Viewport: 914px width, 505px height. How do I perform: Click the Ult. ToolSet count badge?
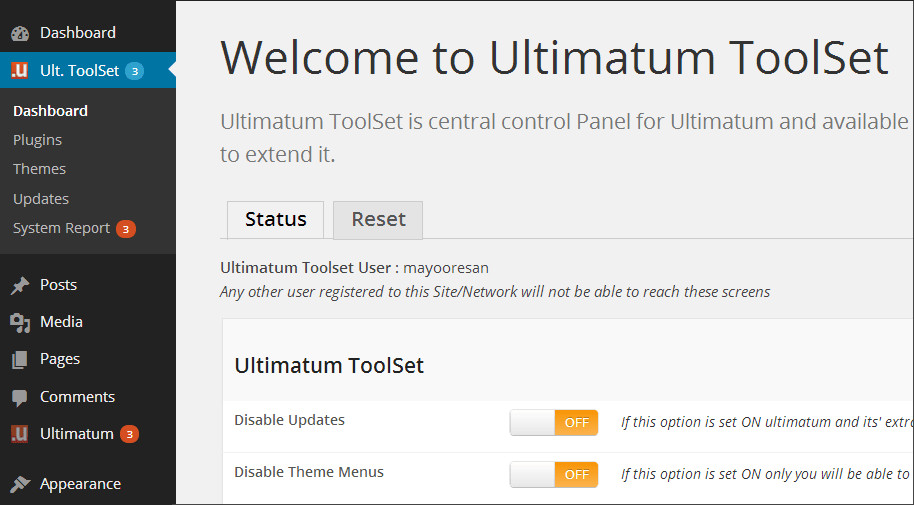[135, 71]
